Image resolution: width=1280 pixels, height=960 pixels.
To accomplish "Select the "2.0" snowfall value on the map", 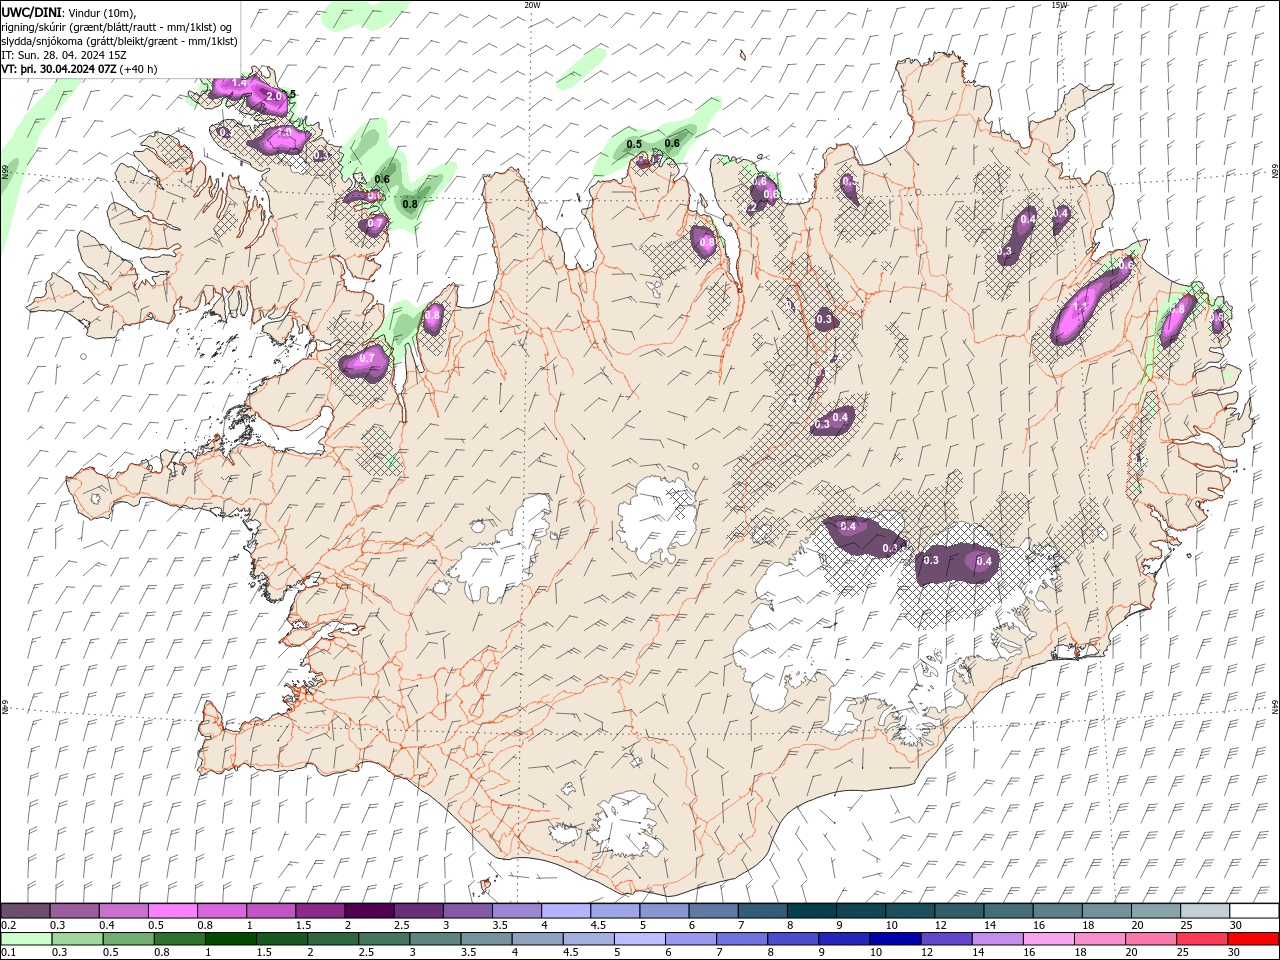I will (x=274, y=97).
